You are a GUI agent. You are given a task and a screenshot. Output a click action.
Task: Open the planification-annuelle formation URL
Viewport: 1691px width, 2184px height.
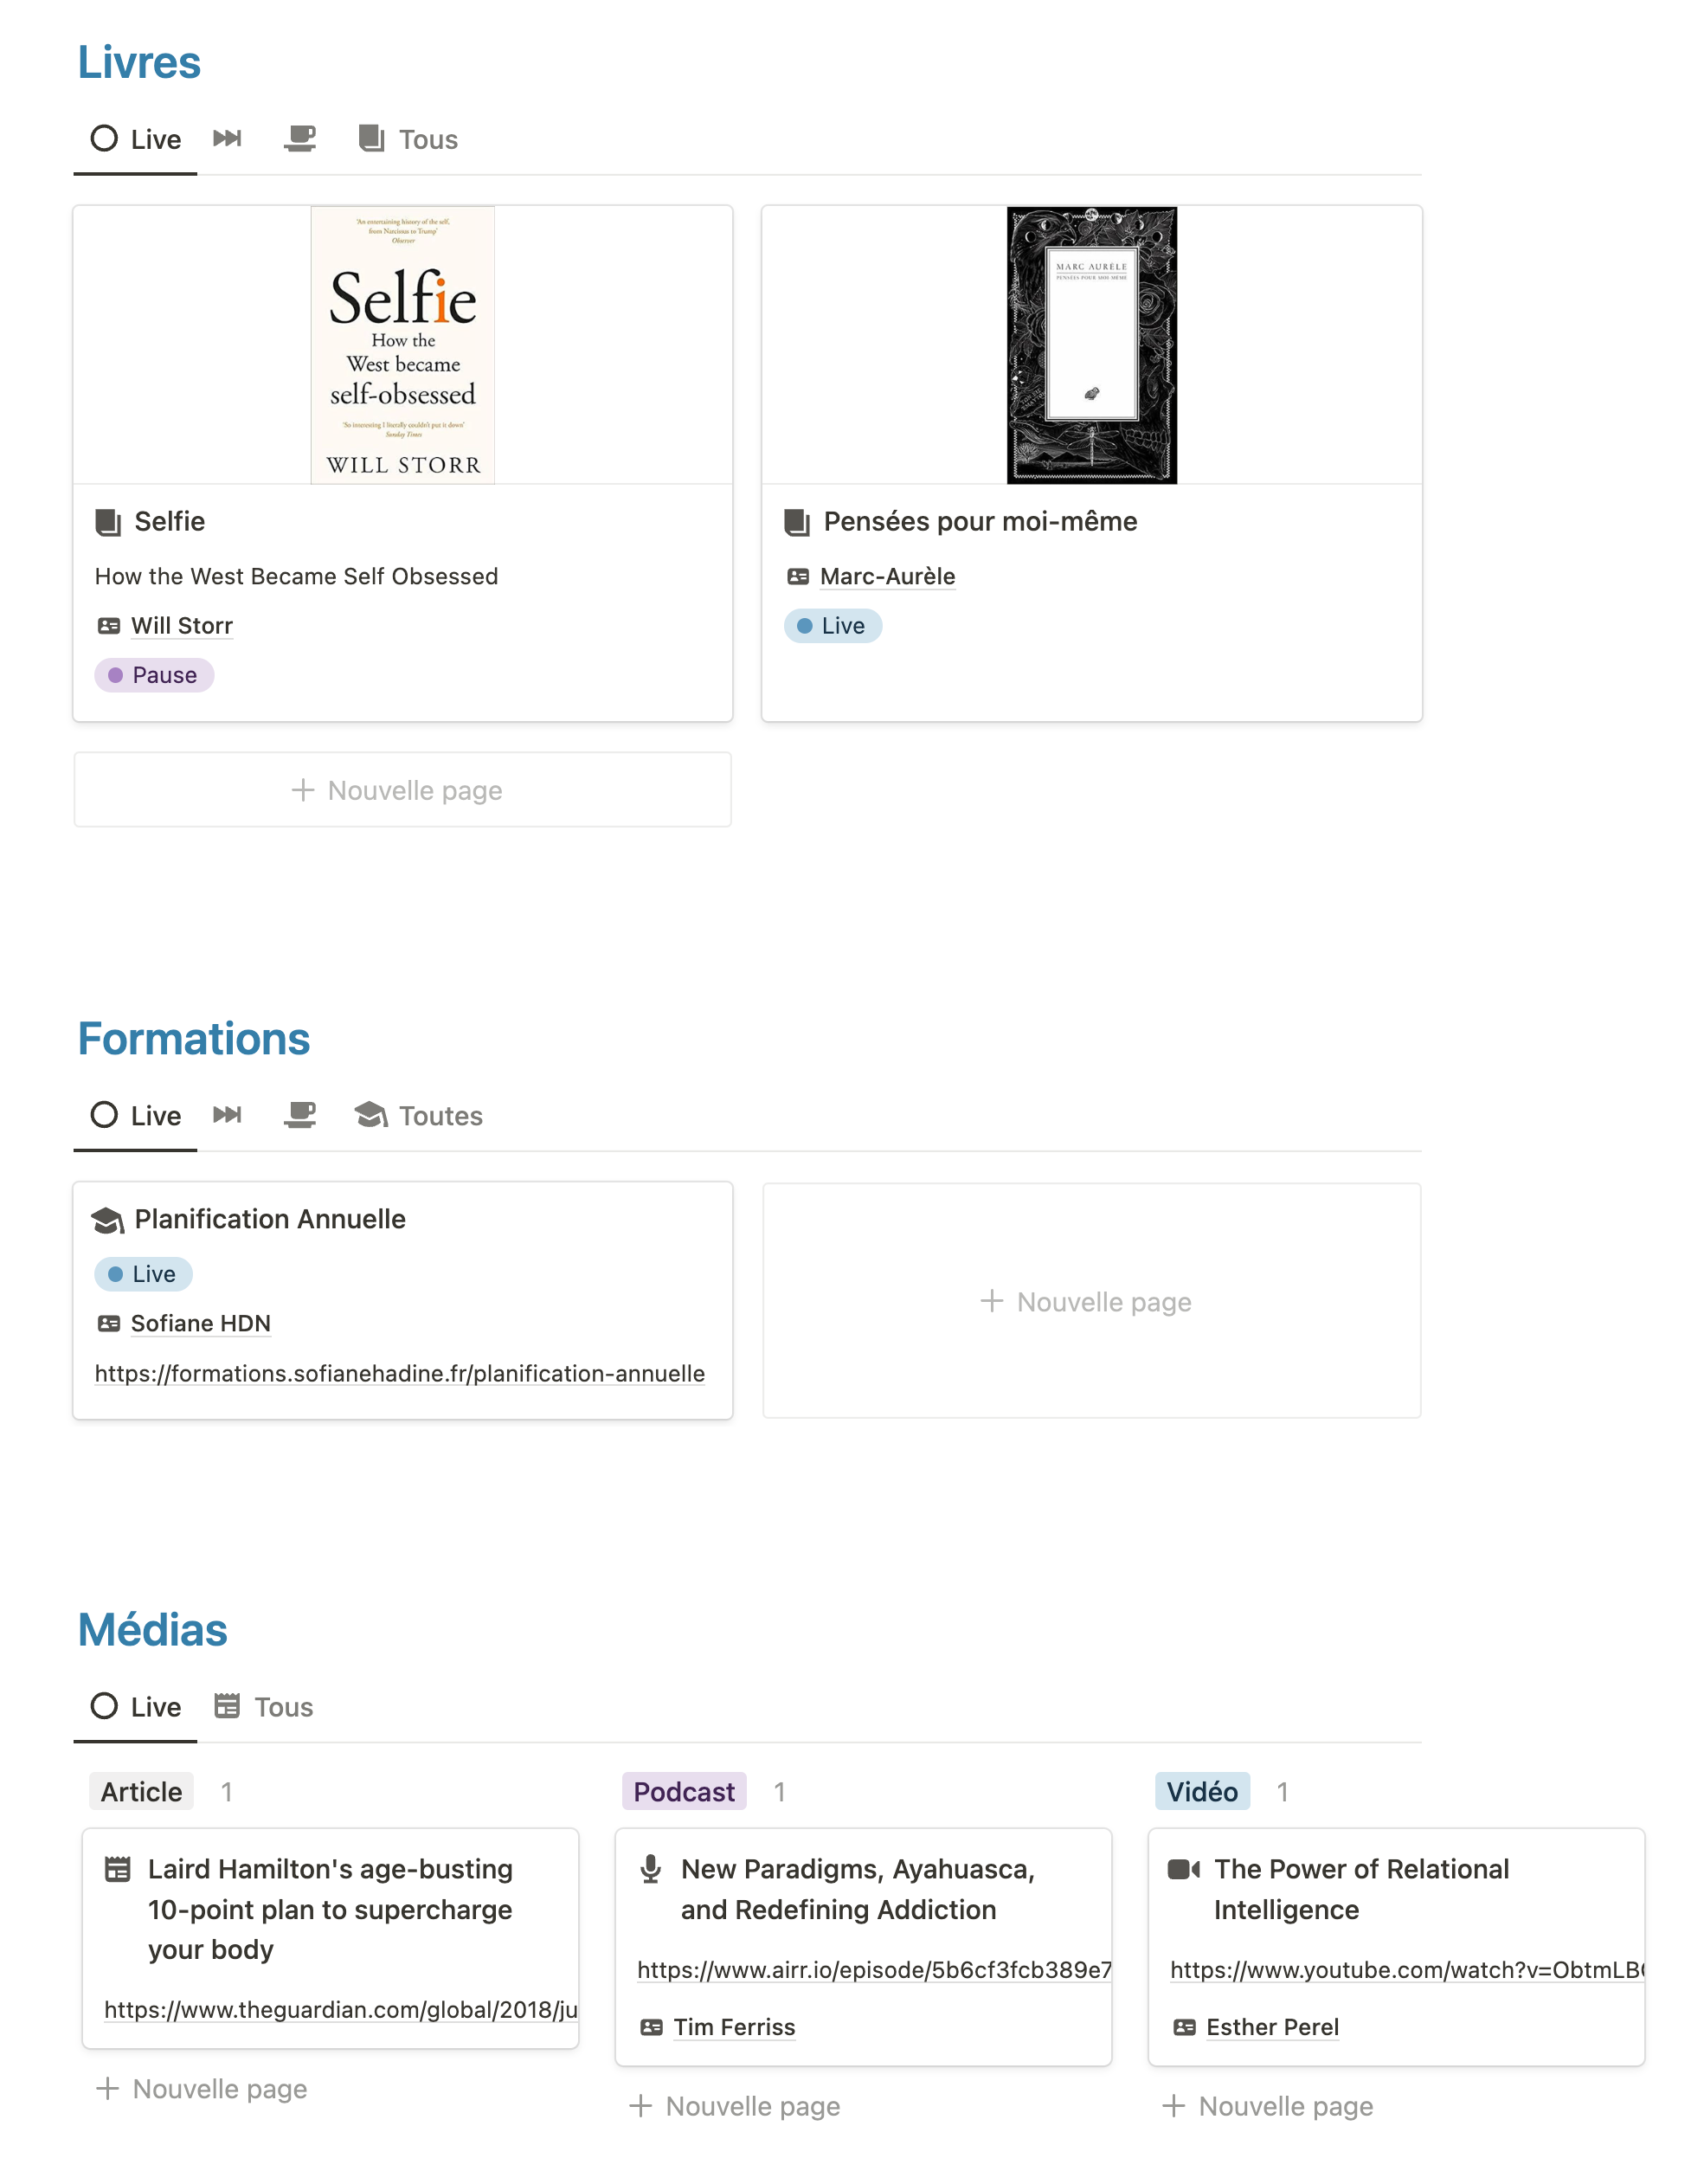point(400,1374)
